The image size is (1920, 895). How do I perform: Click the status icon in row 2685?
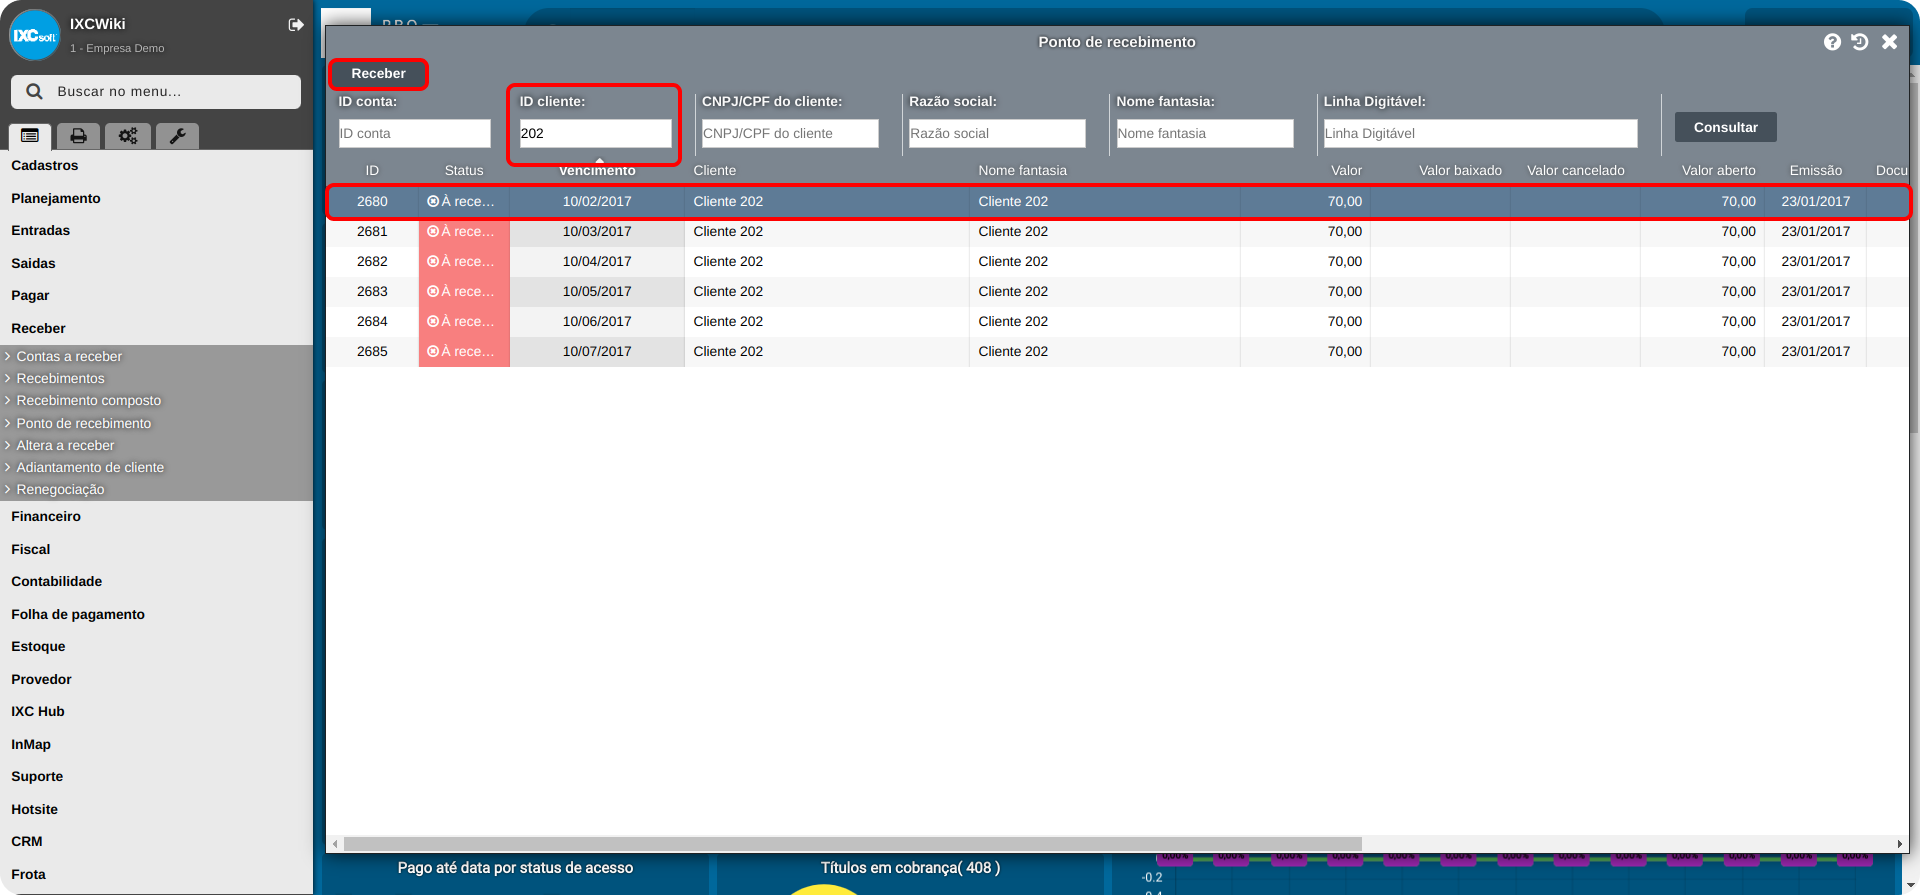433,351
